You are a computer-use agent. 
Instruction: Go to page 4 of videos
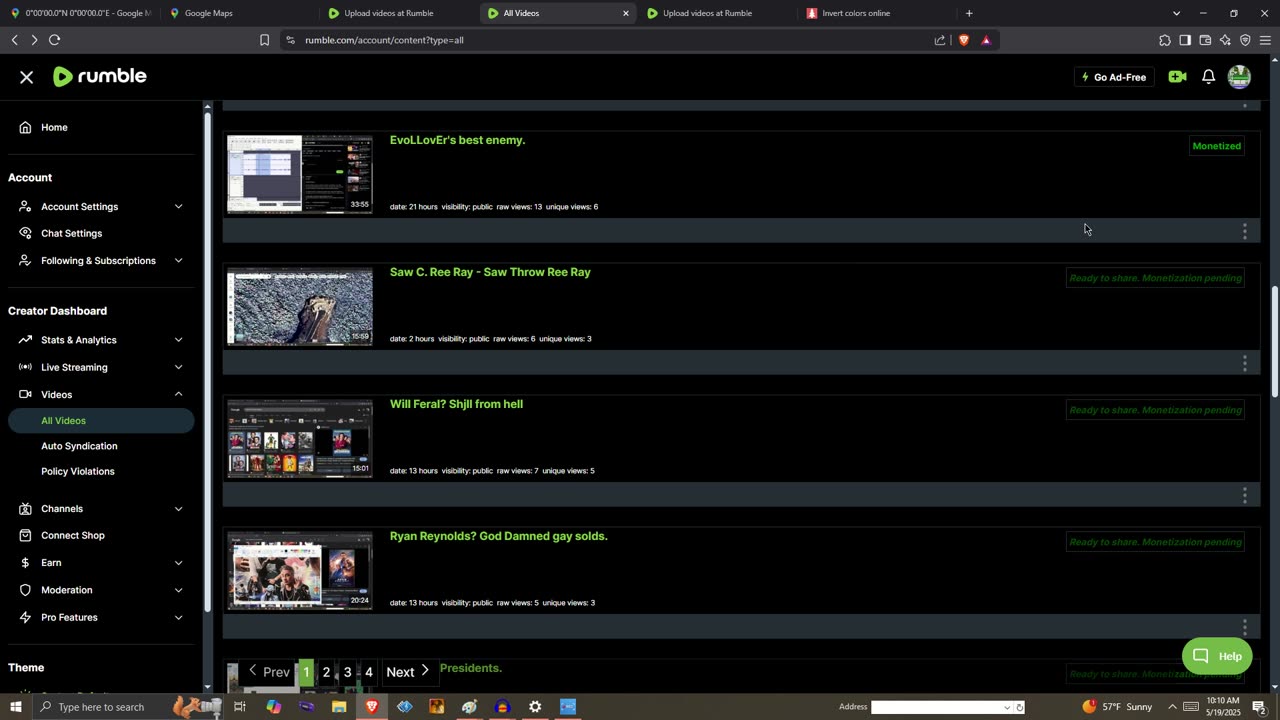click(369, 672)
